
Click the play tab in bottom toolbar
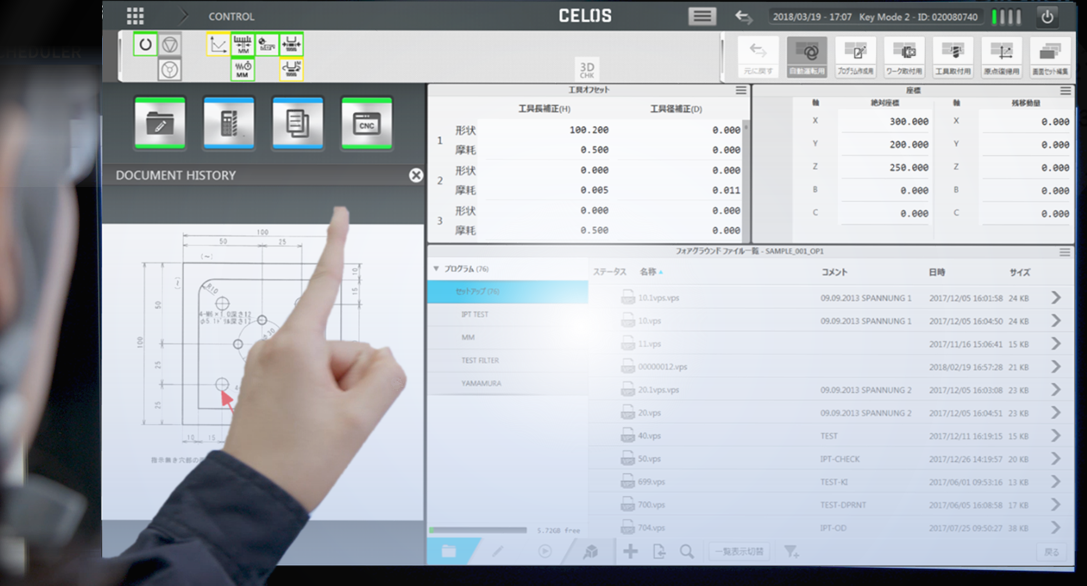[545, 551]
